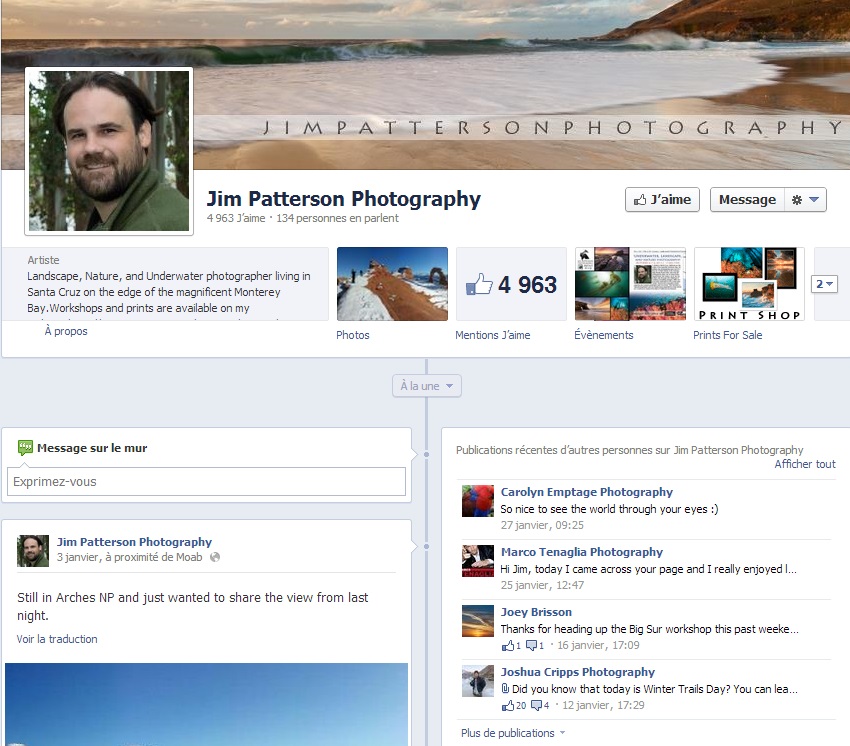Open the gear settings dropdown
850x746 pixels.
pos(805,200)
